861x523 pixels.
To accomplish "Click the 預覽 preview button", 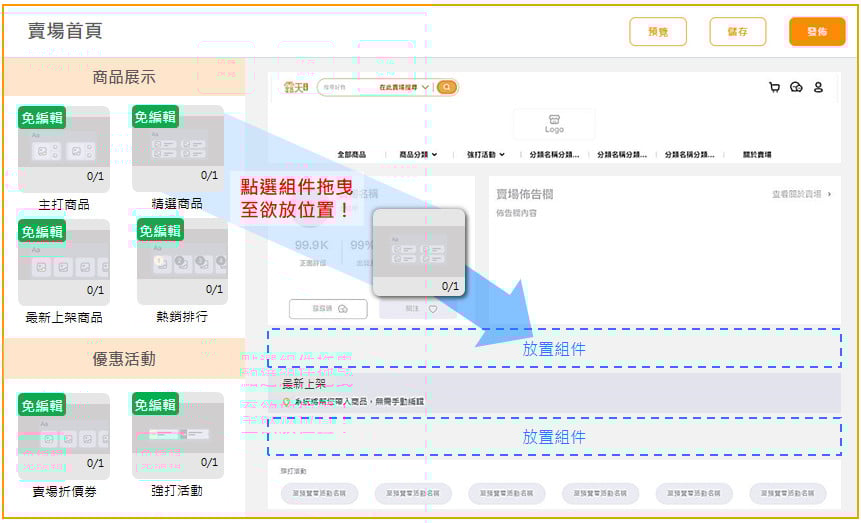I will [x=658, y=32].
